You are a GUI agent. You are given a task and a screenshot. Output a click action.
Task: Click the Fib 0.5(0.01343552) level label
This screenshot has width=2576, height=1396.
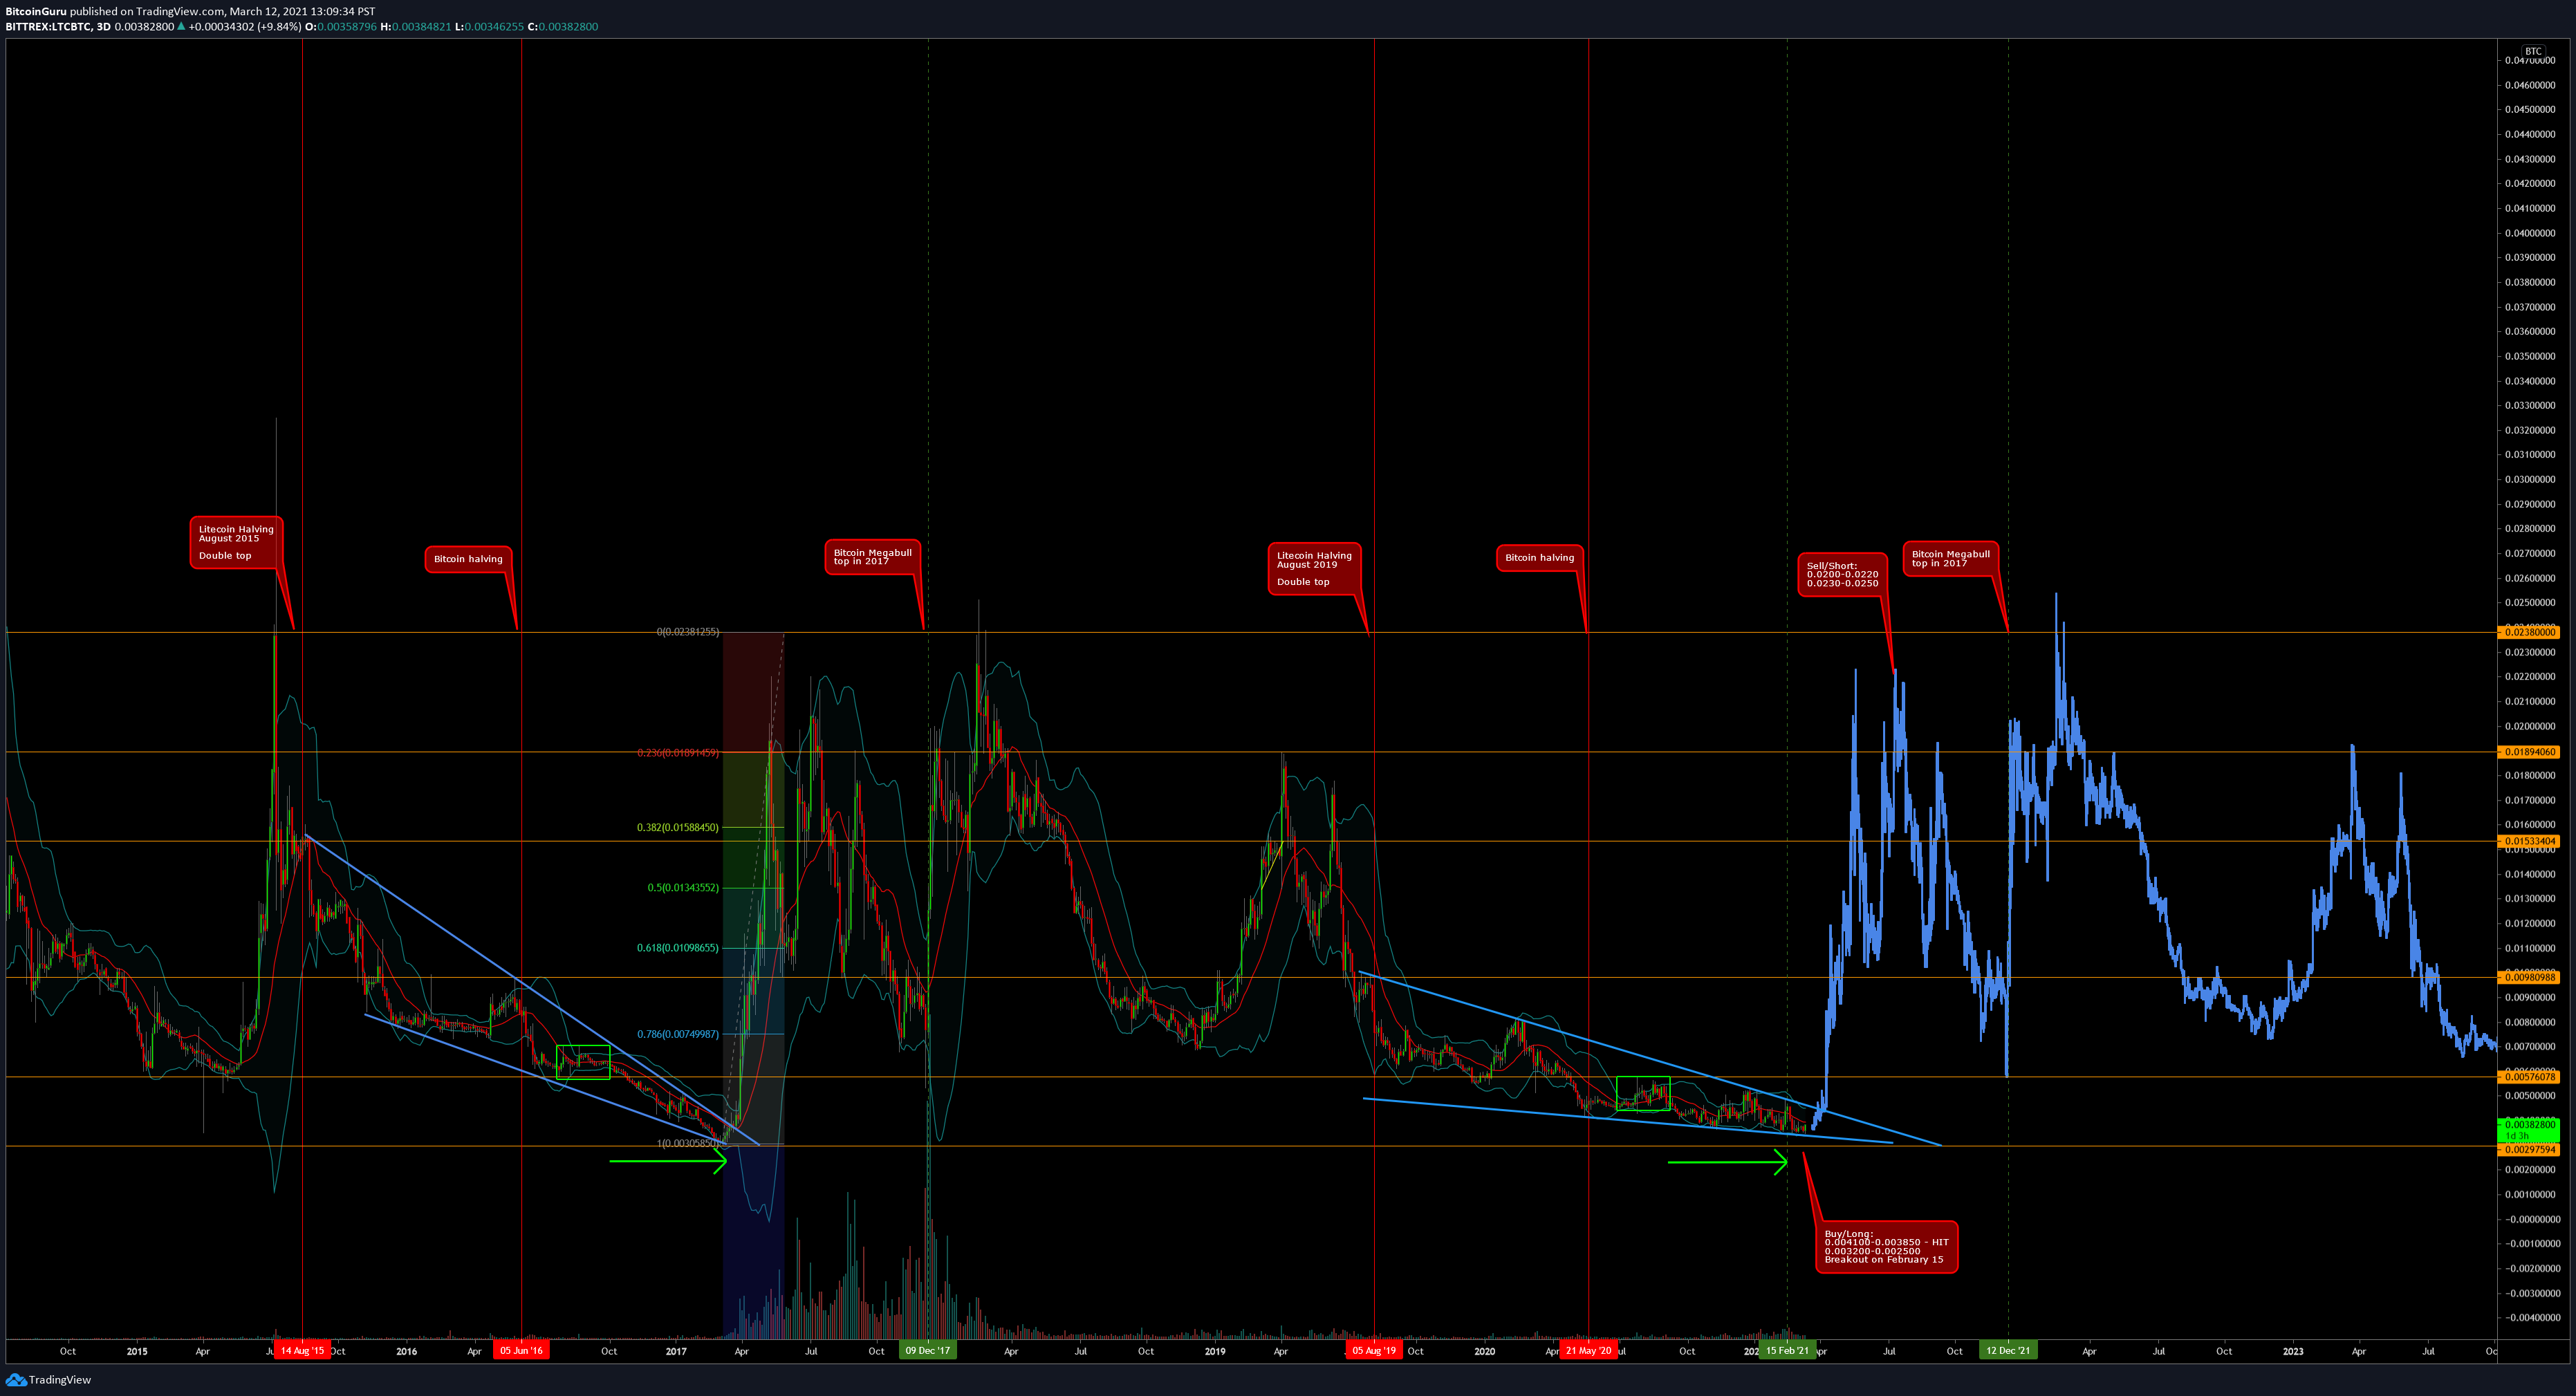(x=682, y=888)
